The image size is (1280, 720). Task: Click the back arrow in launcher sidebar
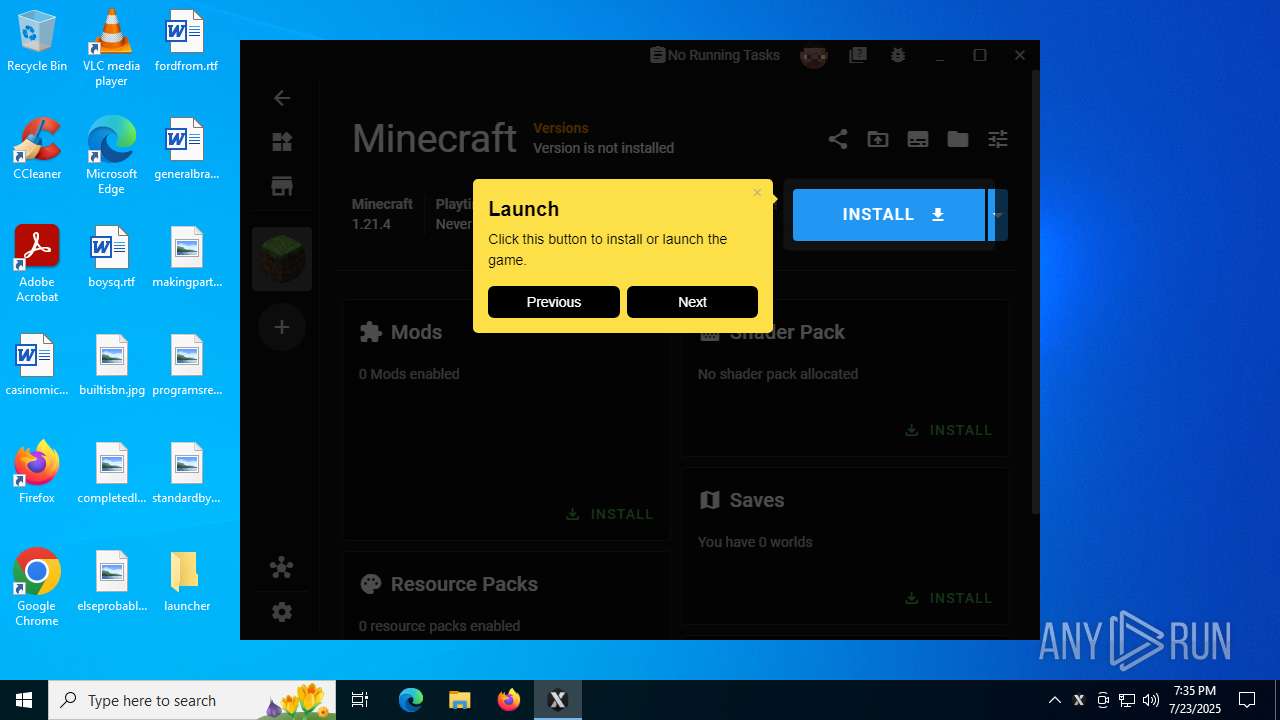[282, 97]
